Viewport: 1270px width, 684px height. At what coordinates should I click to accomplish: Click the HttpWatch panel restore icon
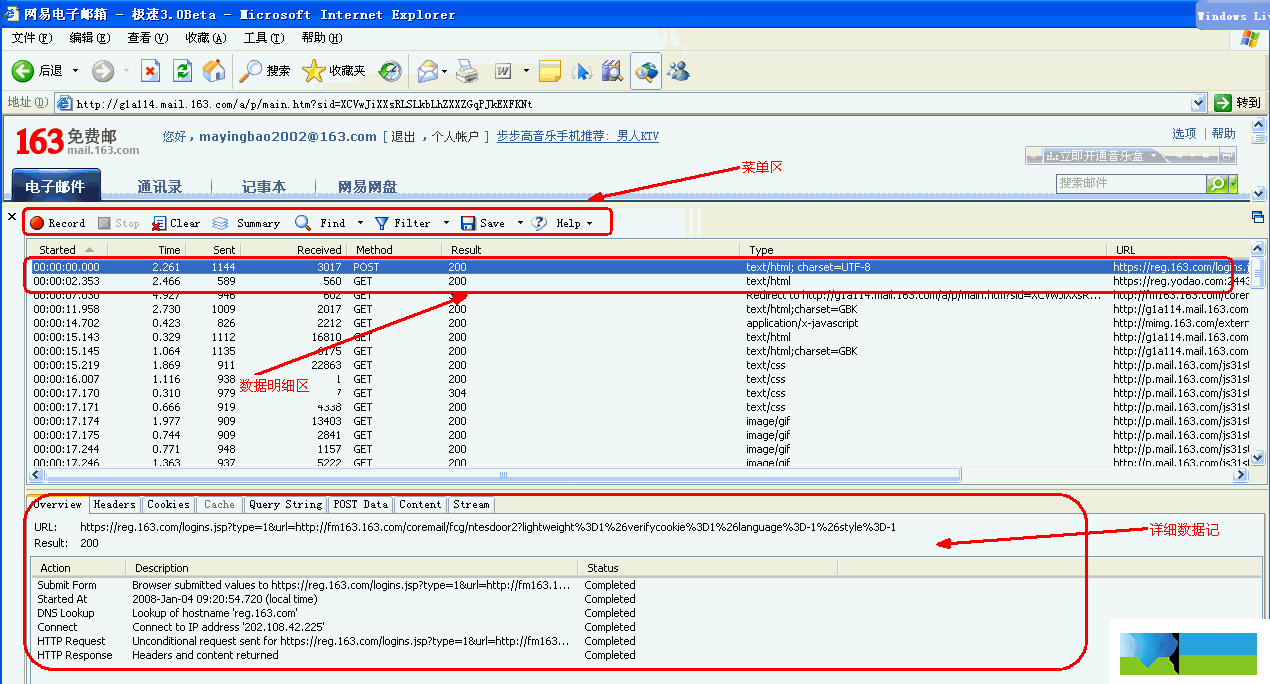tap(1258, 217)
